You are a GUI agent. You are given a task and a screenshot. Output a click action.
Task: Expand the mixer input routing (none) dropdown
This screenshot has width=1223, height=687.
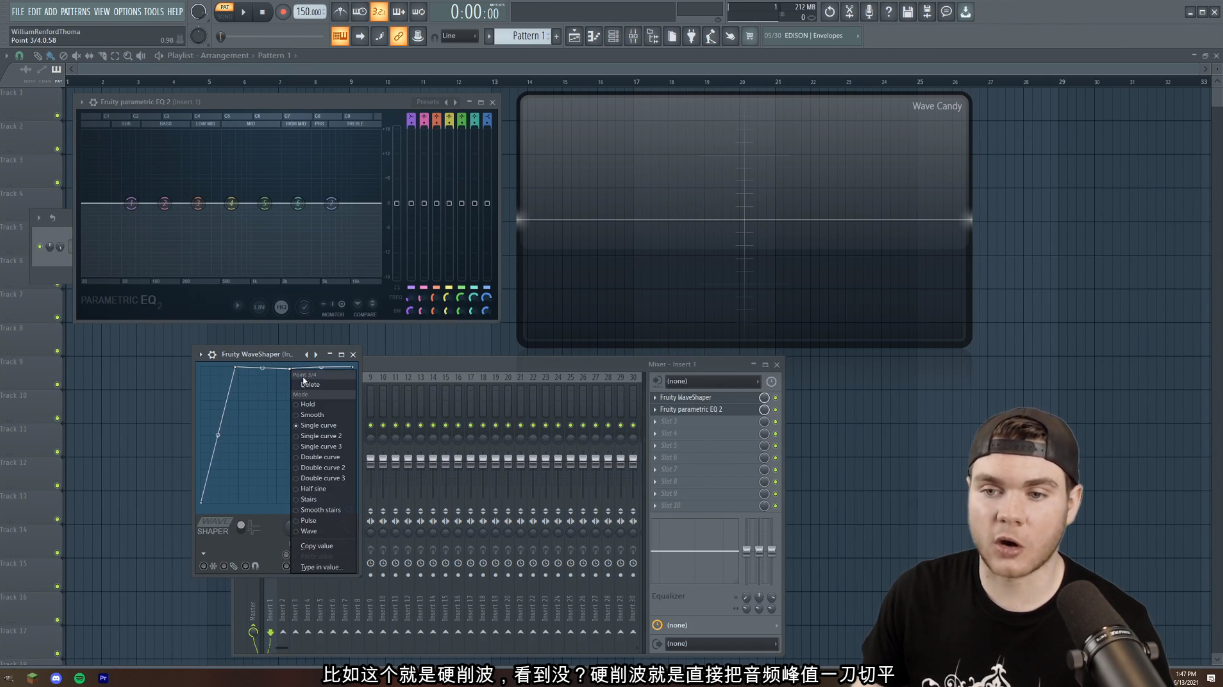[x=712, y=381]
